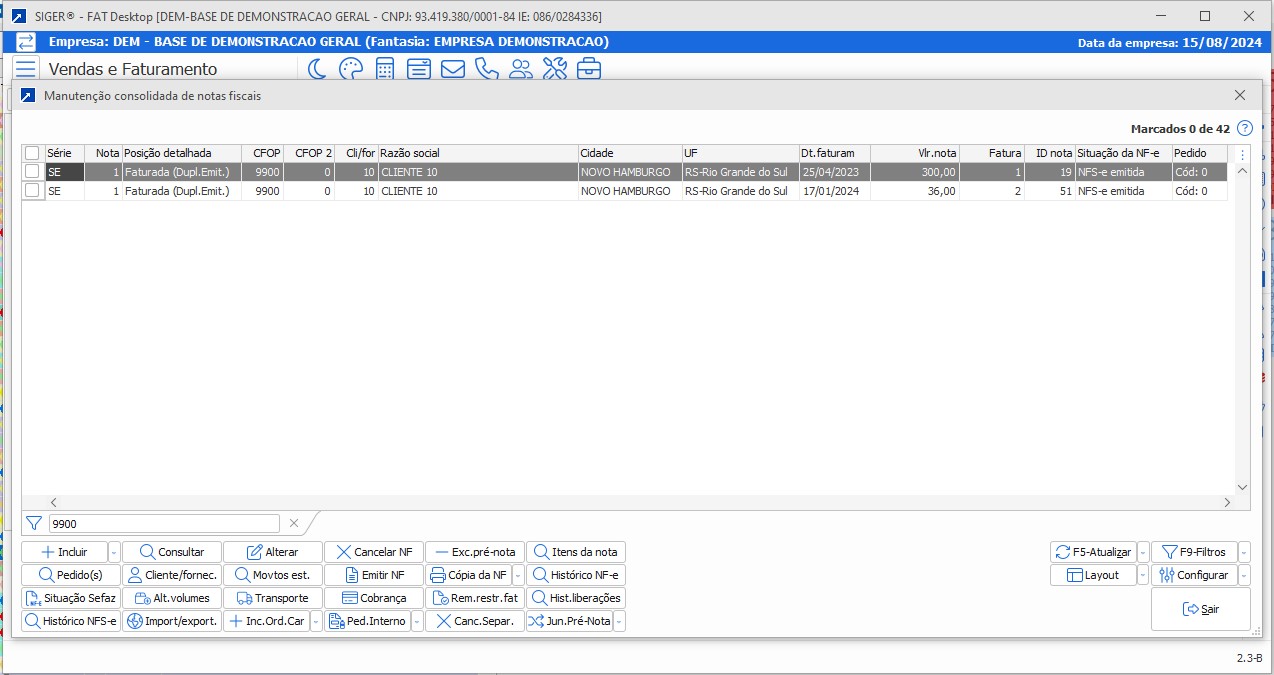1274x675 pixels.
Task: Click the wrench and screwdriver tools icon
Action: tap(555, 69)
